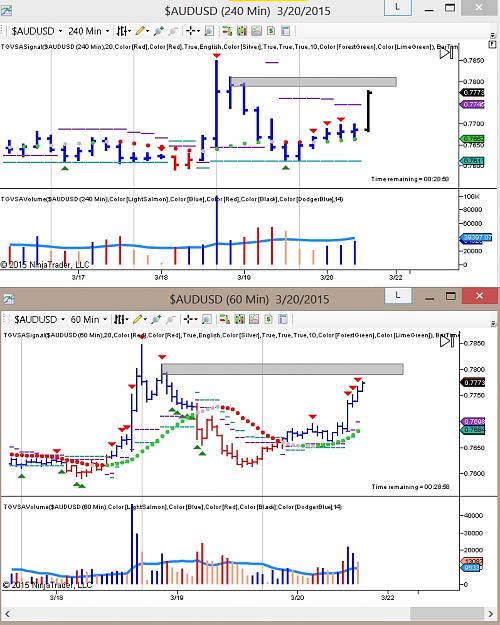Maximize the 60 Min chart window
Image resolution: width=500 pixels, height=625 pixels.
[451, 296]
